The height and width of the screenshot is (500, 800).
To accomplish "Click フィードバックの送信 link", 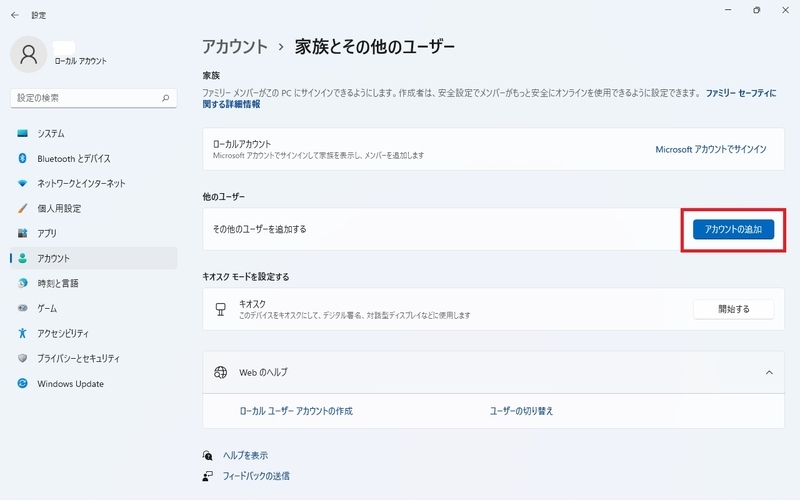I will (256, 476).
